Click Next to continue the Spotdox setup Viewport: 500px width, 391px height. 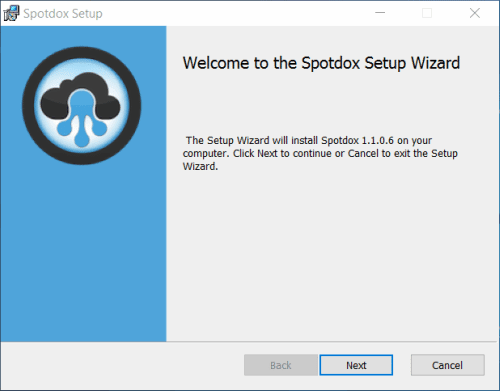click(x=356, y=365)
